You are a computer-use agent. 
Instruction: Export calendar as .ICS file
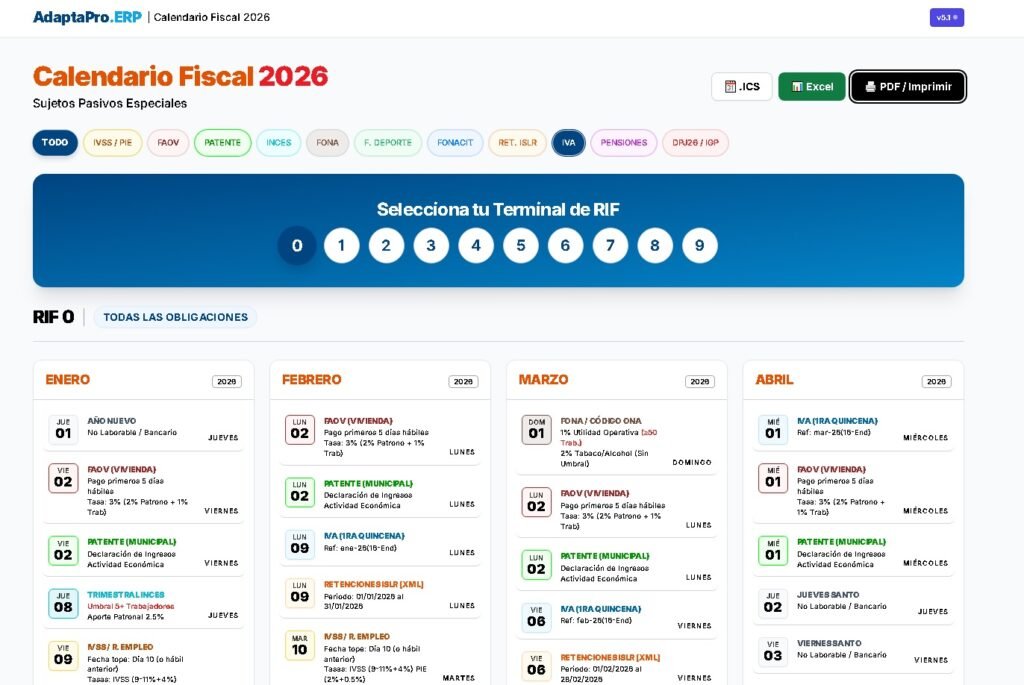(742, 87)
